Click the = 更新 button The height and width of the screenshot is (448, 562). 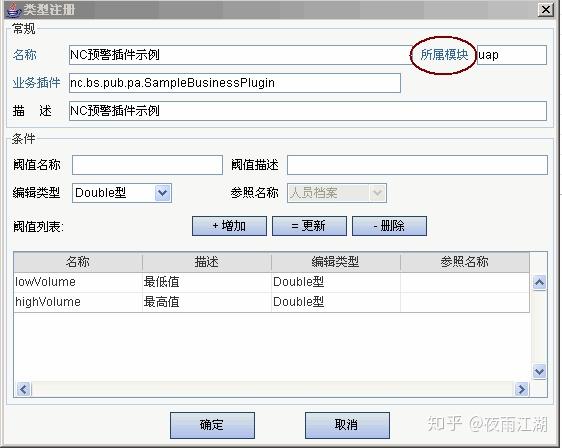pos(309,226)
